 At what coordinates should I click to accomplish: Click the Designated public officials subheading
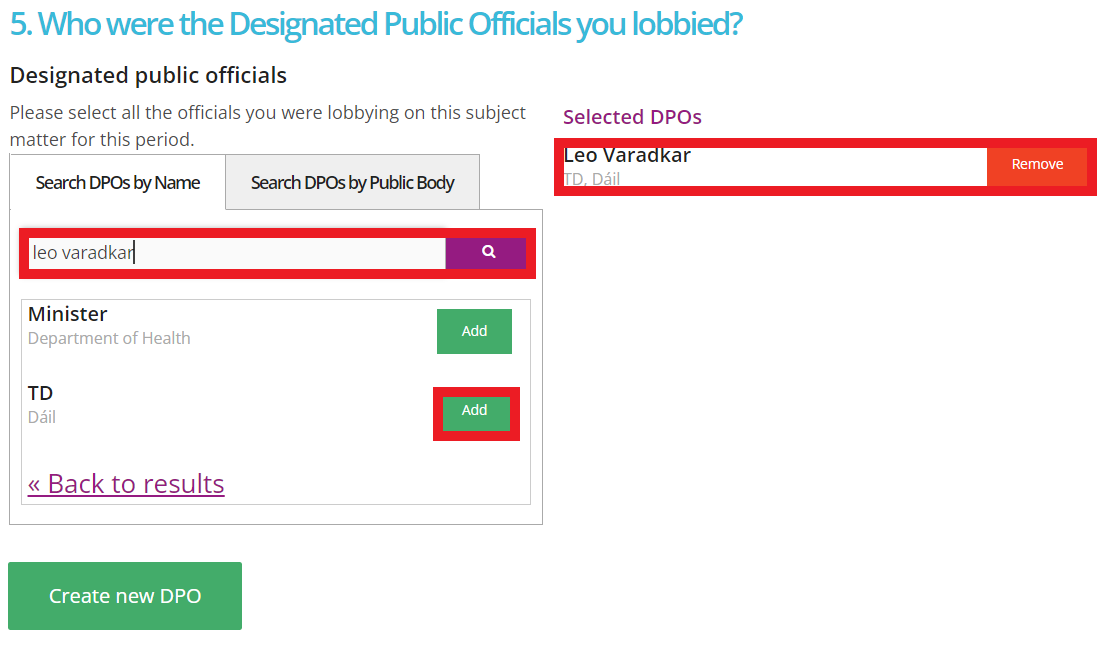click(x=148, y=75)
